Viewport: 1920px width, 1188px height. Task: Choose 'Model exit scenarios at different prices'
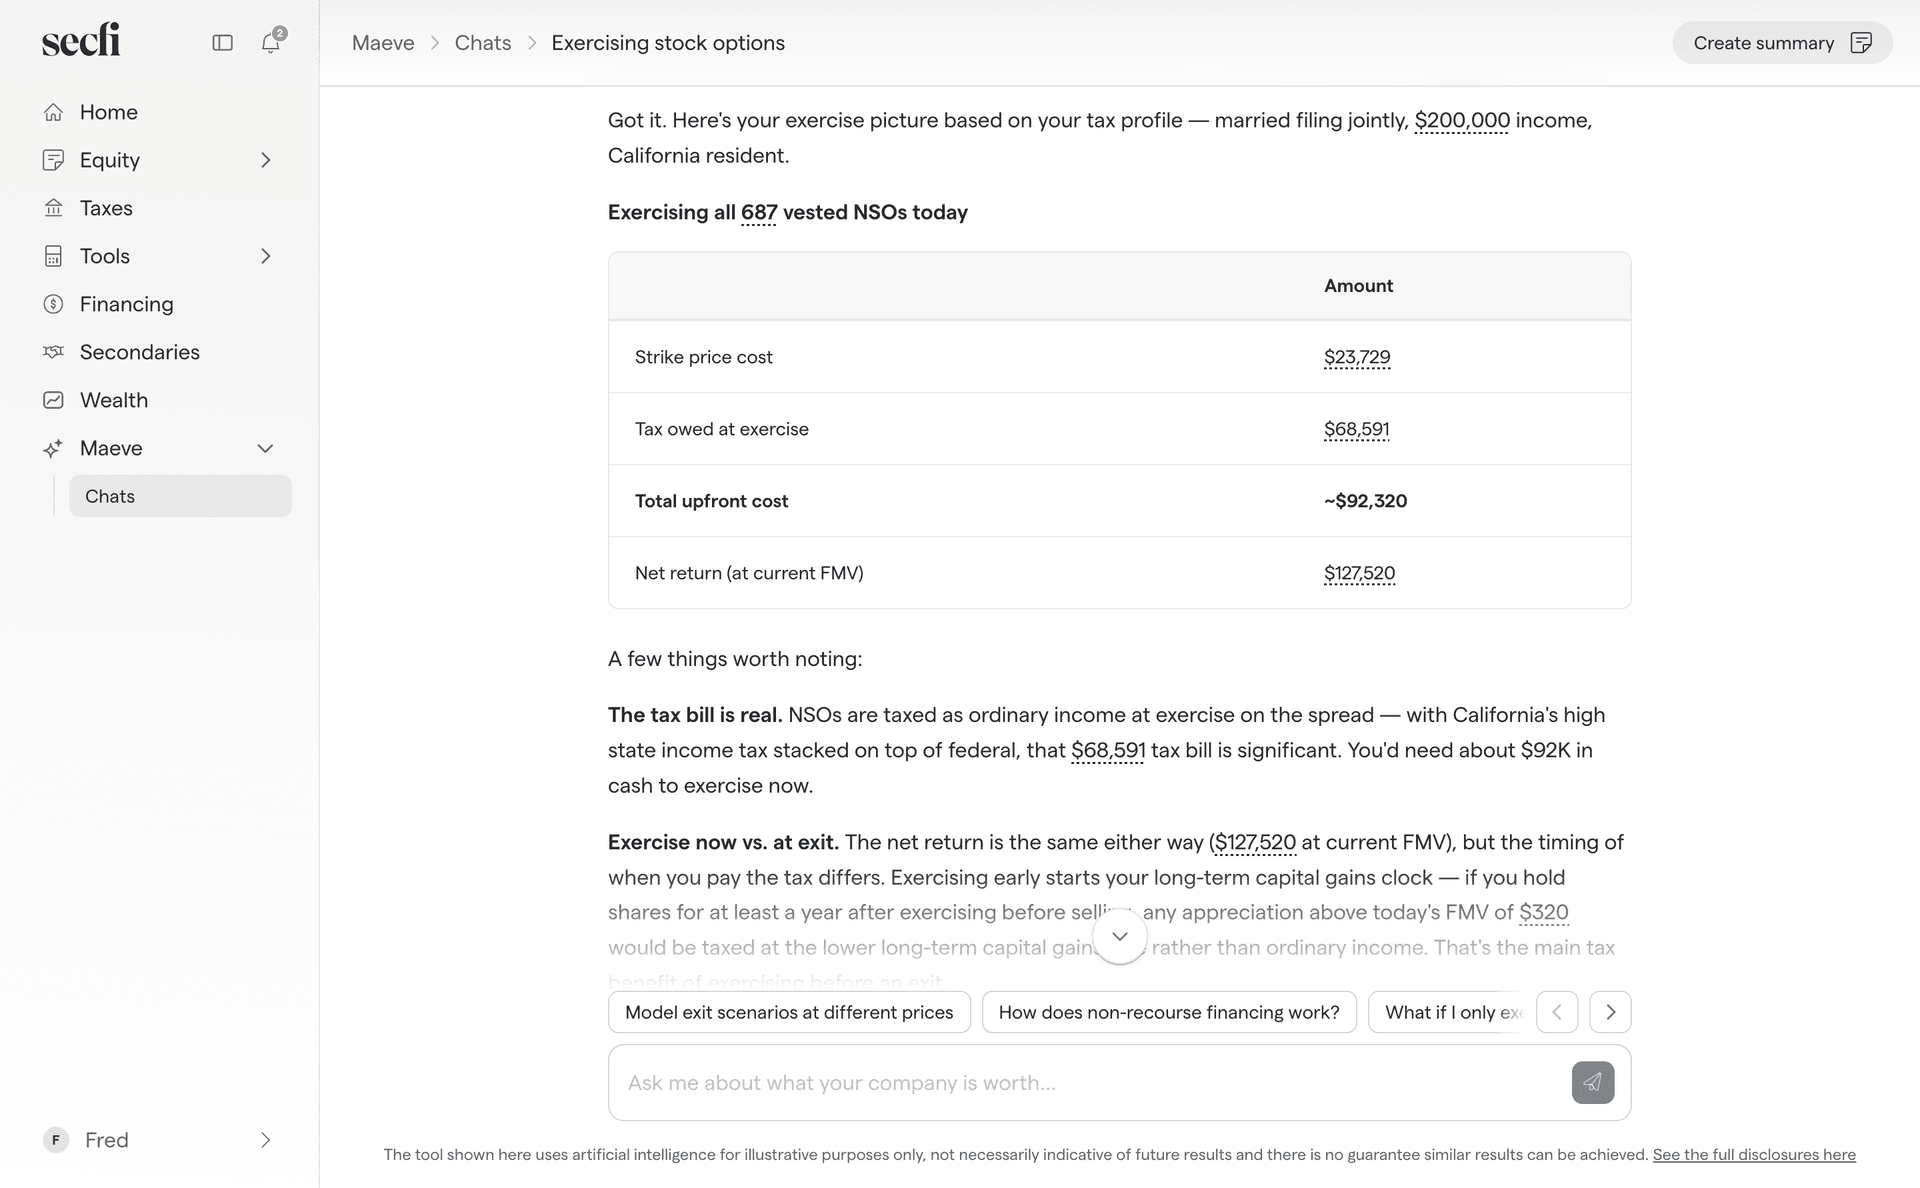[x=789, y=1012]
